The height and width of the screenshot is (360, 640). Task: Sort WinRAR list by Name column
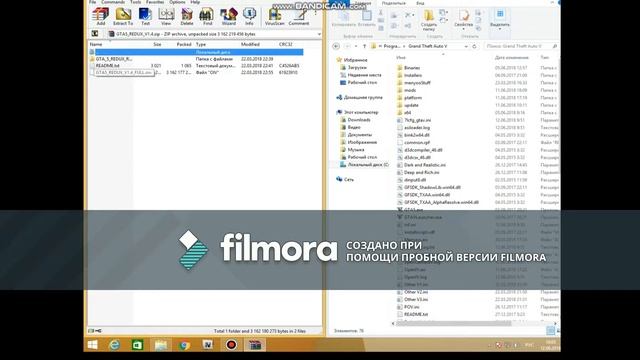(96, 44)
